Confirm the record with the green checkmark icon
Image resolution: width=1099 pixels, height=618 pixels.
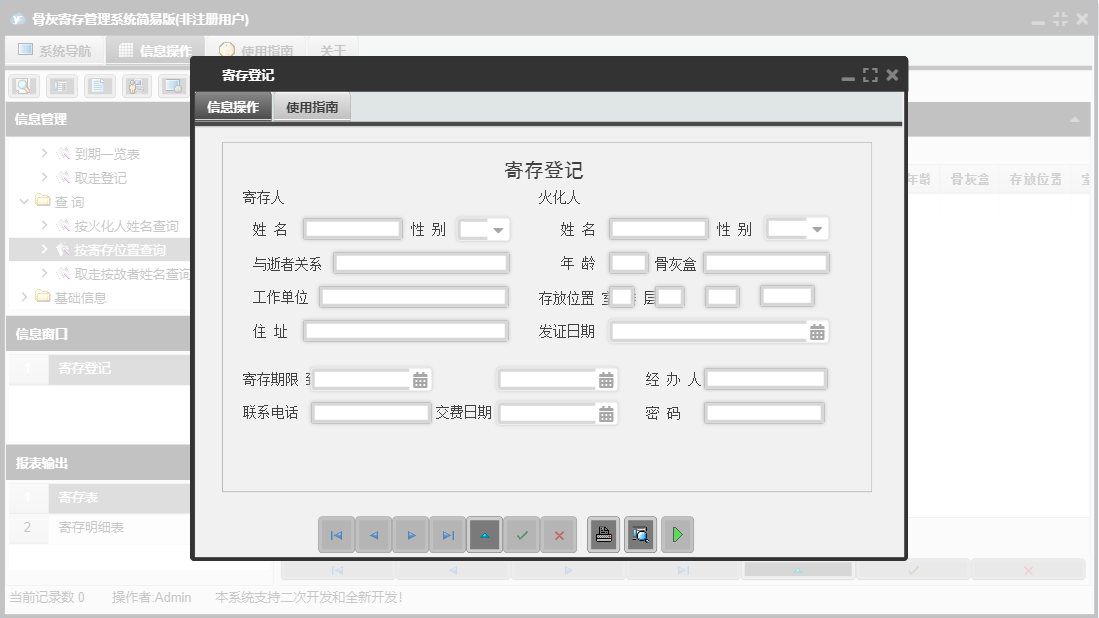[522, 534]
